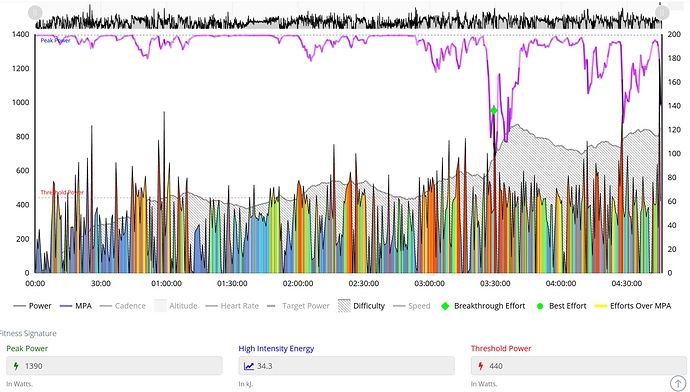
Task: Toggle the MPA series in legend
Action: click(76, 306)
